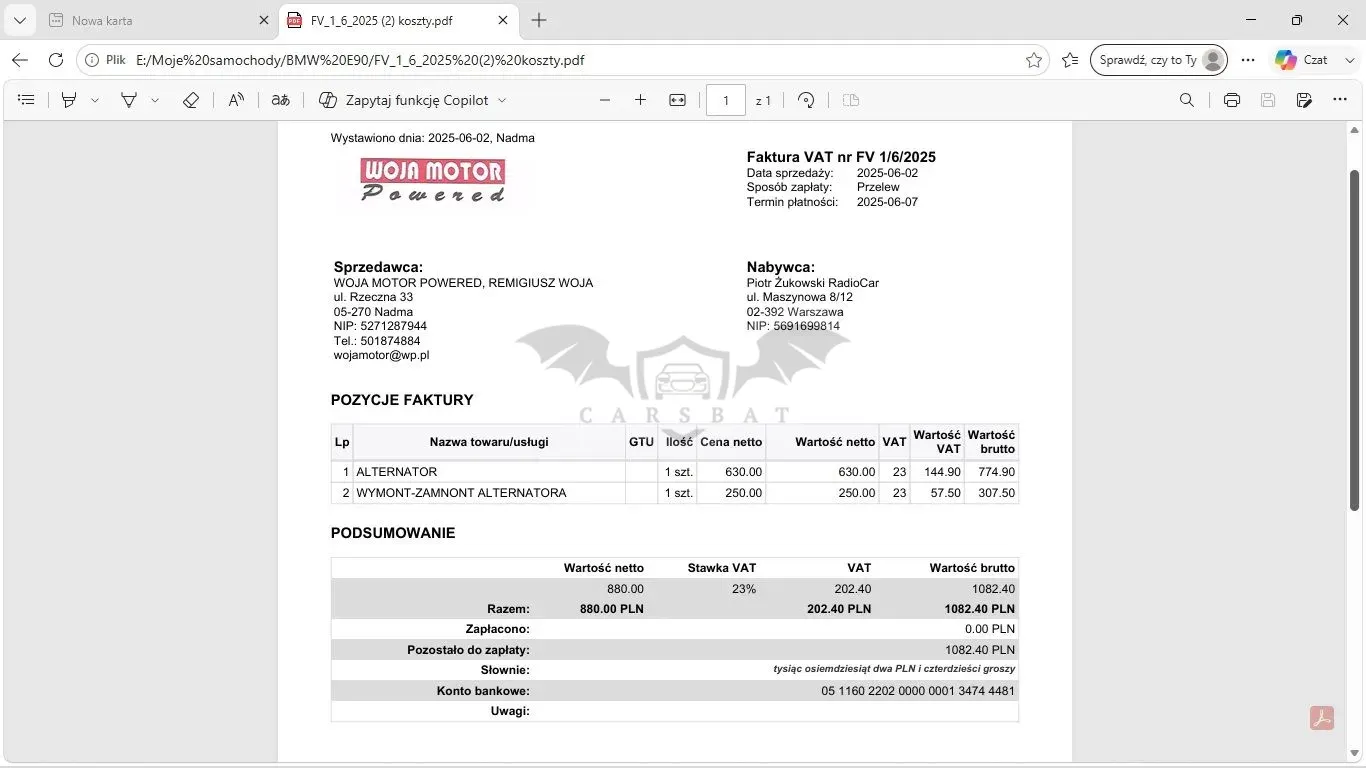
Task: Add page to favorites with star icon
Action: tap(1034, 60)
